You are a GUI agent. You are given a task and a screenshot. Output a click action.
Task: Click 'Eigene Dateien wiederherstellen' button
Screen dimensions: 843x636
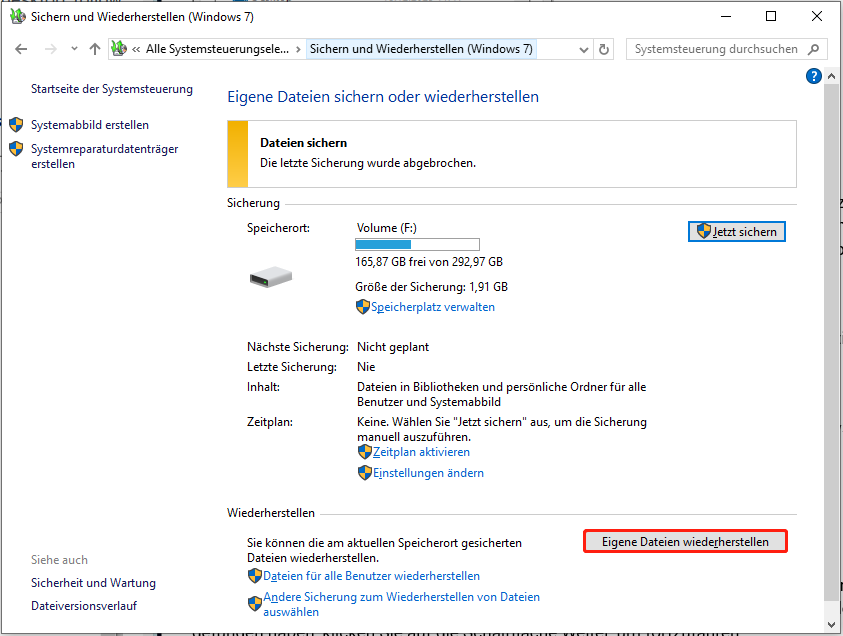pyautogui.click(x=685, y=541)
